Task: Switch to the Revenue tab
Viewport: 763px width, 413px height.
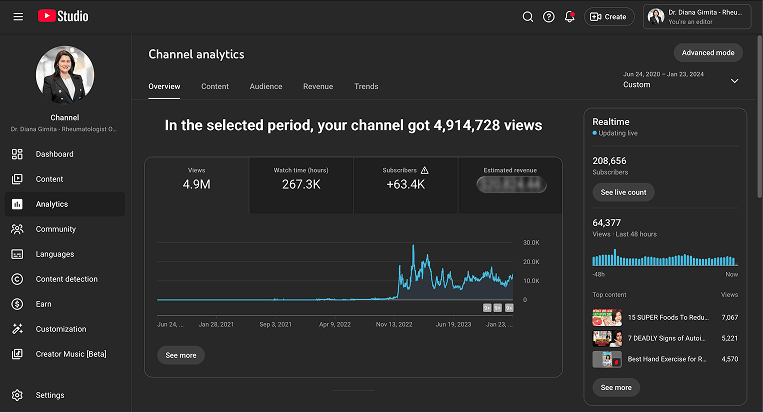Action: [x=318, y=87]
